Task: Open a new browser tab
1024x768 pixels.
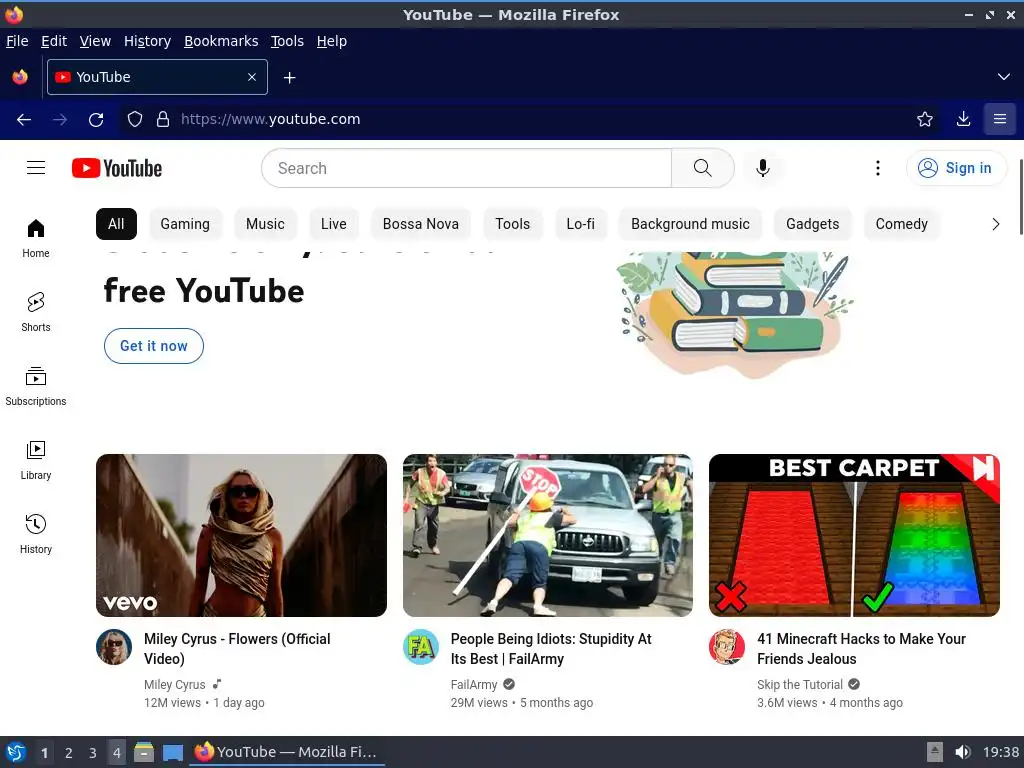Action: pos(289,78)
